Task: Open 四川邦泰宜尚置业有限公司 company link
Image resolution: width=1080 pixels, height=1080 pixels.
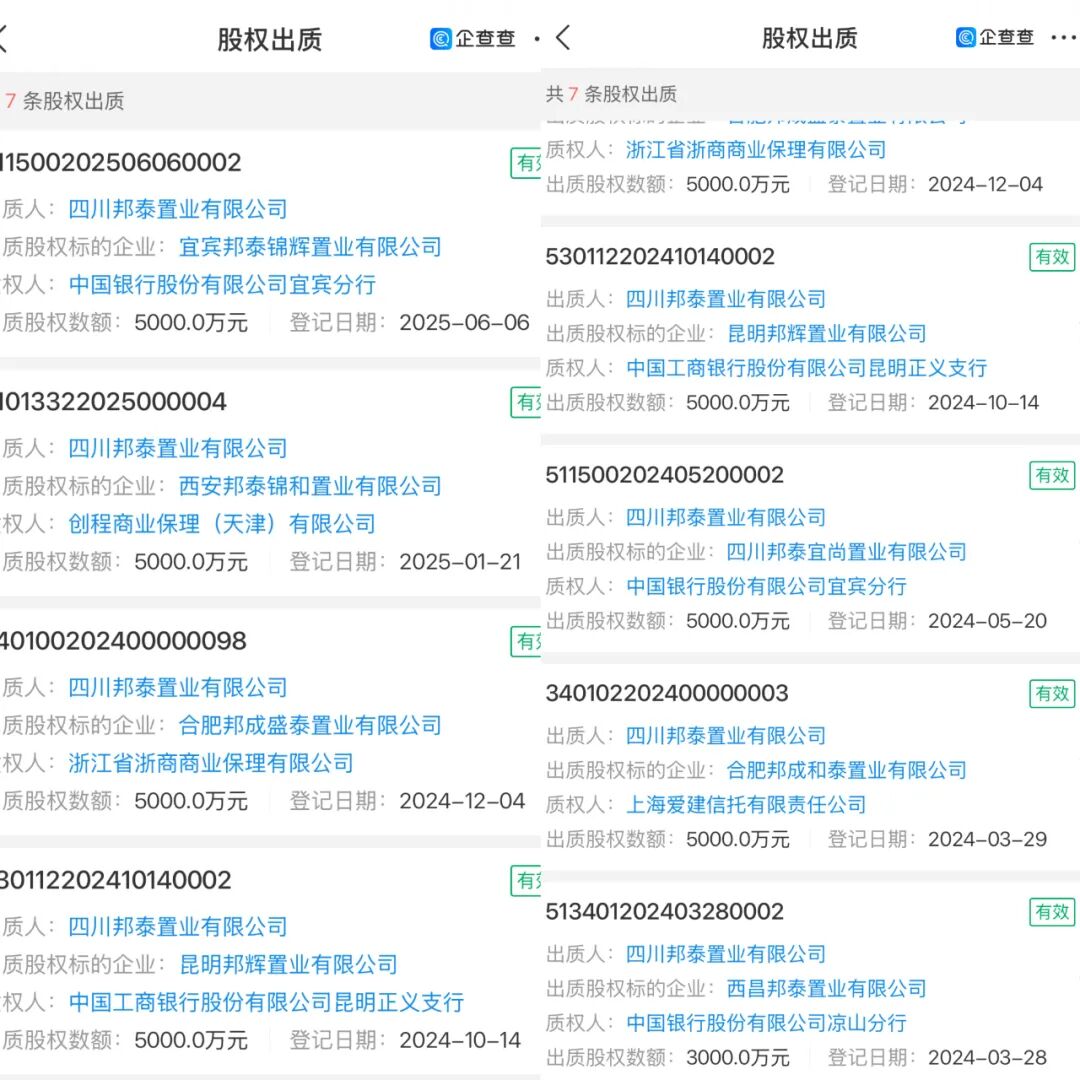Action: coord(846,552)
